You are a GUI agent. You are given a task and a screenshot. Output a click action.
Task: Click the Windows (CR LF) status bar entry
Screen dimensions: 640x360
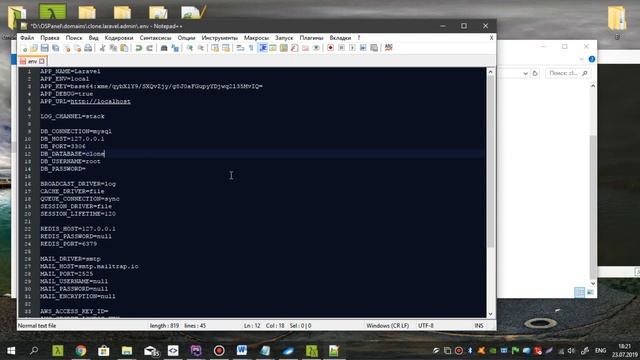coord(387,326)
